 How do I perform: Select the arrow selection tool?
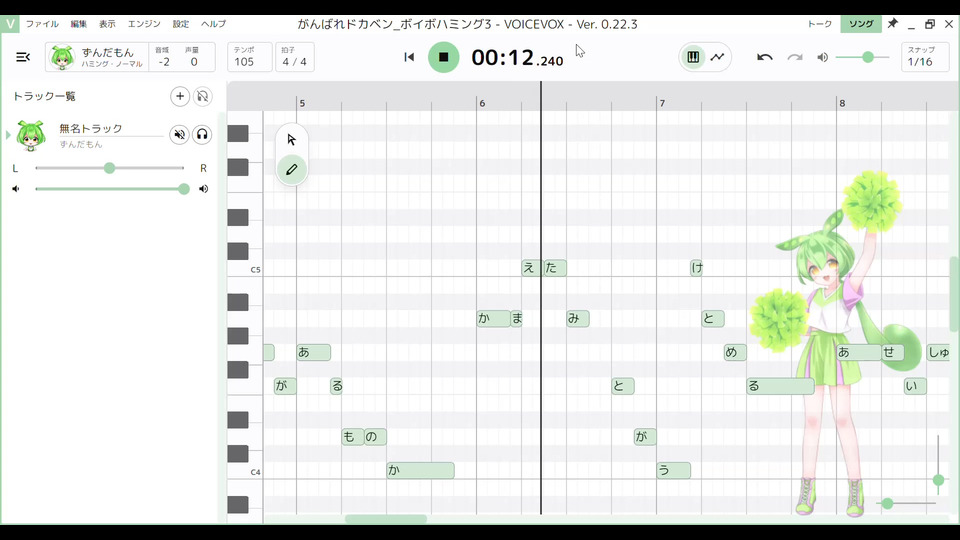tap(291, 140)
